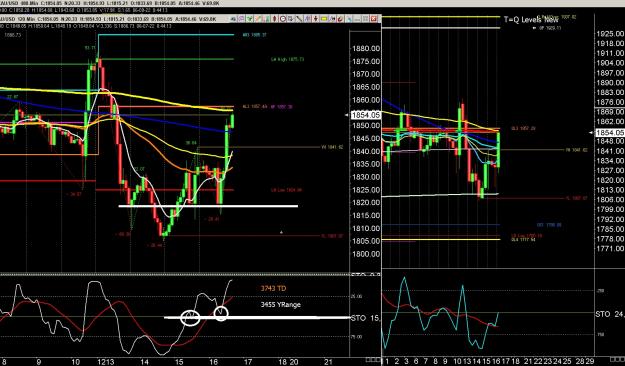The image size is (625, 366).
Task: Click the red down-arrow toolbar icon
Action: 316,19
